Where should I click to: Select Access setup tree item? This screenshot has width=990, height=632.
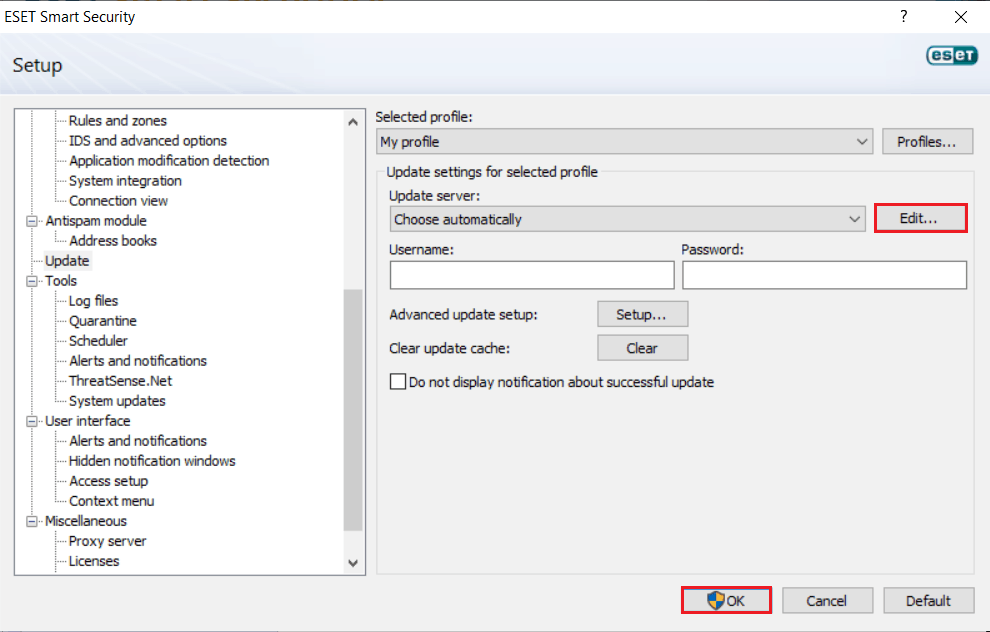(108, 481)
